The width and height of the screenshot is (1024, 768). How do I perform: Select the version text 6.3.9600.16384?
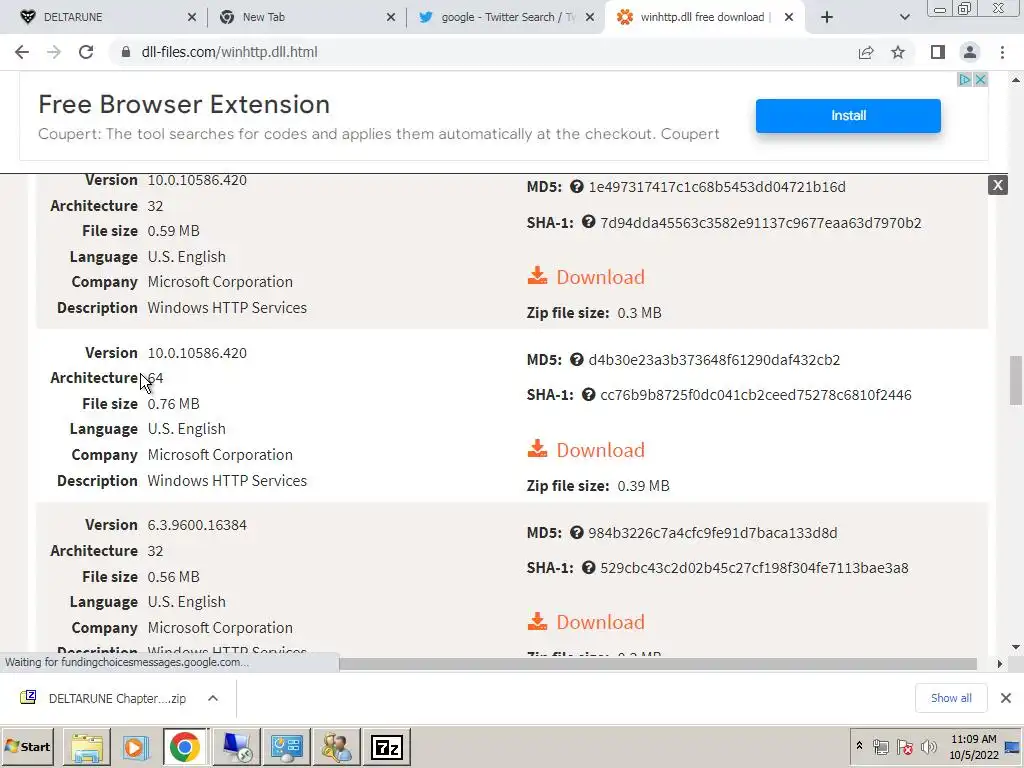197,525
